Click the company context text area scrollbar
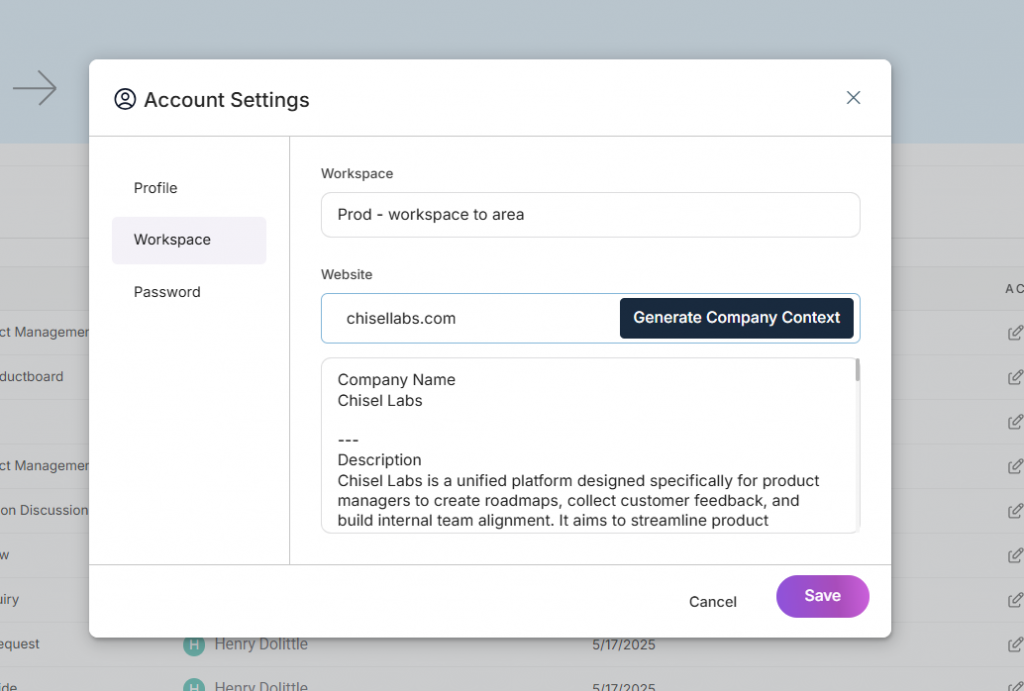This screenshot has width=1024, height=691. point(857,370)
